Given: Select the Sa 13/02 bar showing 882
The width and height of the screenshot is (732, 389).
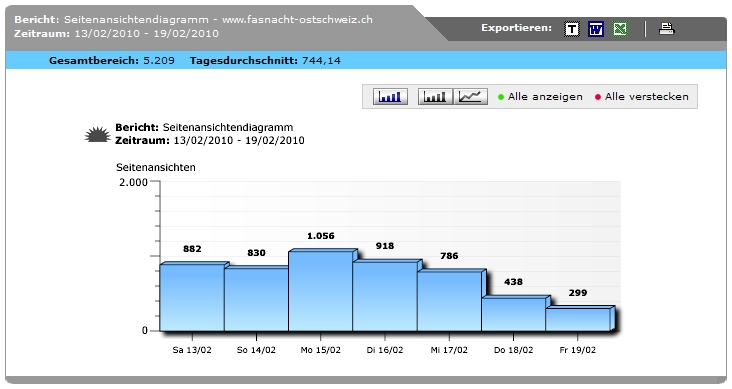Looking at the screenshot, I should pyautogui.click(x=192, y=297).
